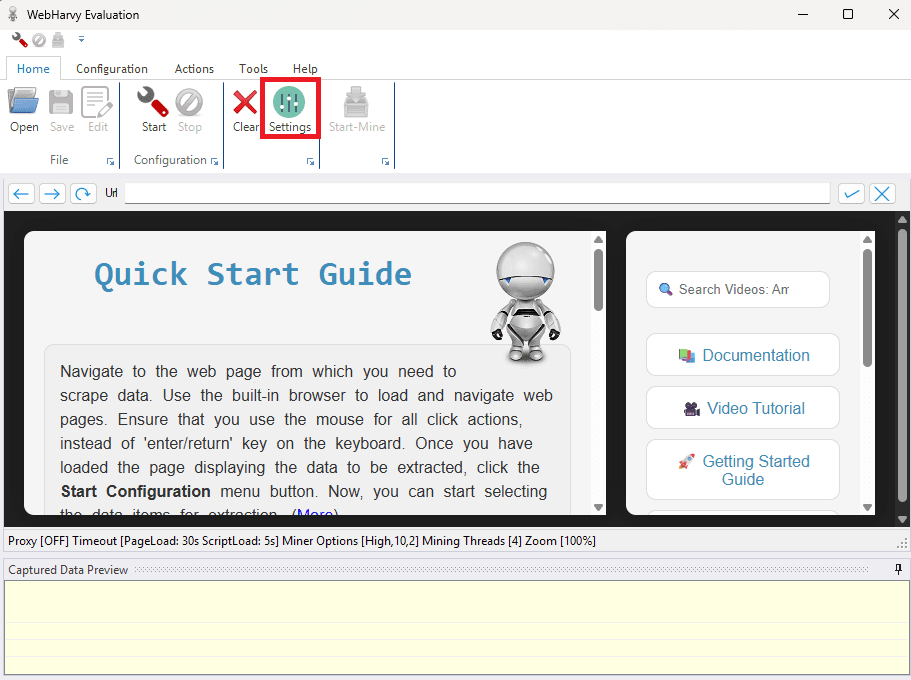Switch to the Configuration tab
The height and width of the screenshot is (680, 911).
click(x=111, y=68)
